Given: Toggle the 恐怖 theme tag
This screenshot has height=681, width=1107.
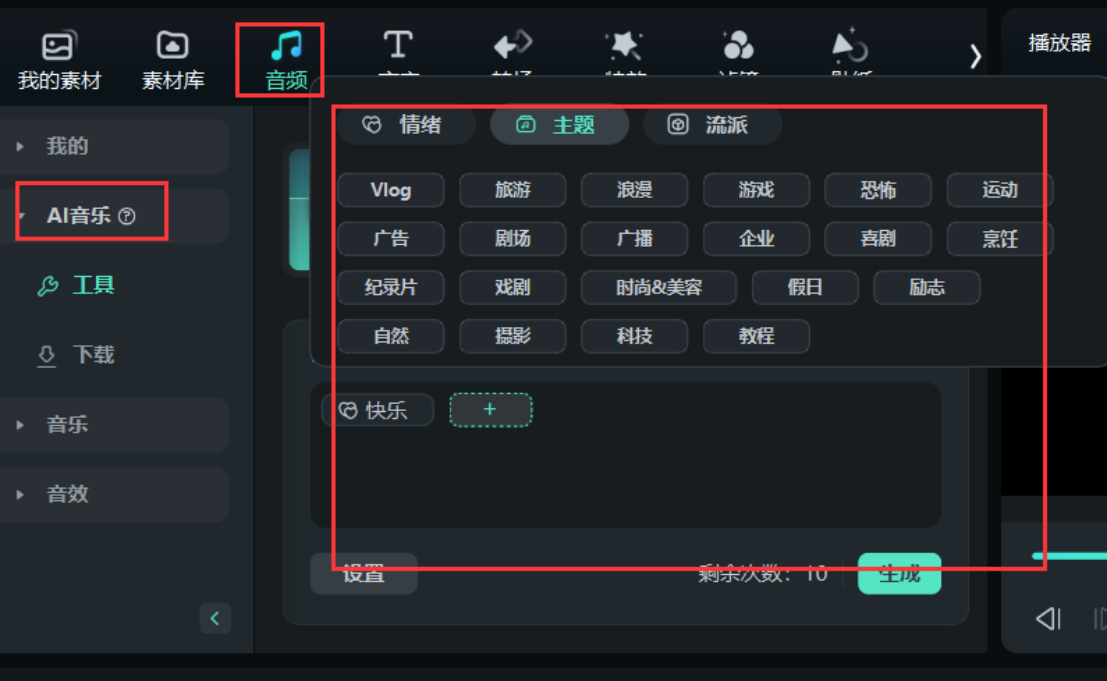Looking at the screenshot, I should 877,190.
